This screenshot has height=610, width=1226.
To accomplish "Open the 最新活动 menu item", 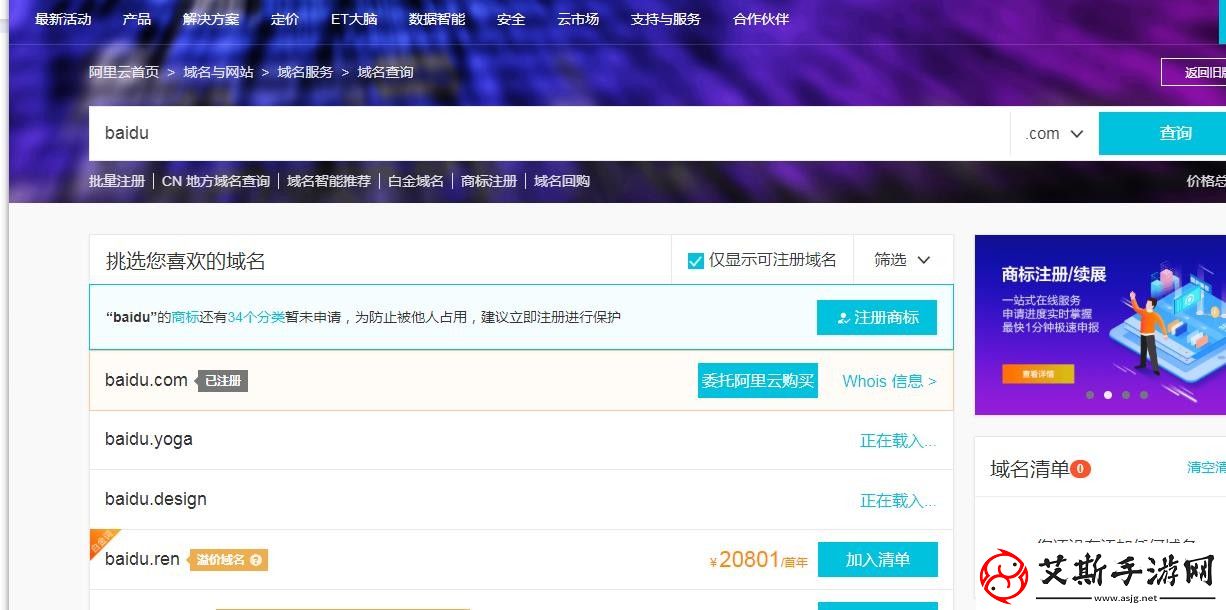I will click(63, 19).
